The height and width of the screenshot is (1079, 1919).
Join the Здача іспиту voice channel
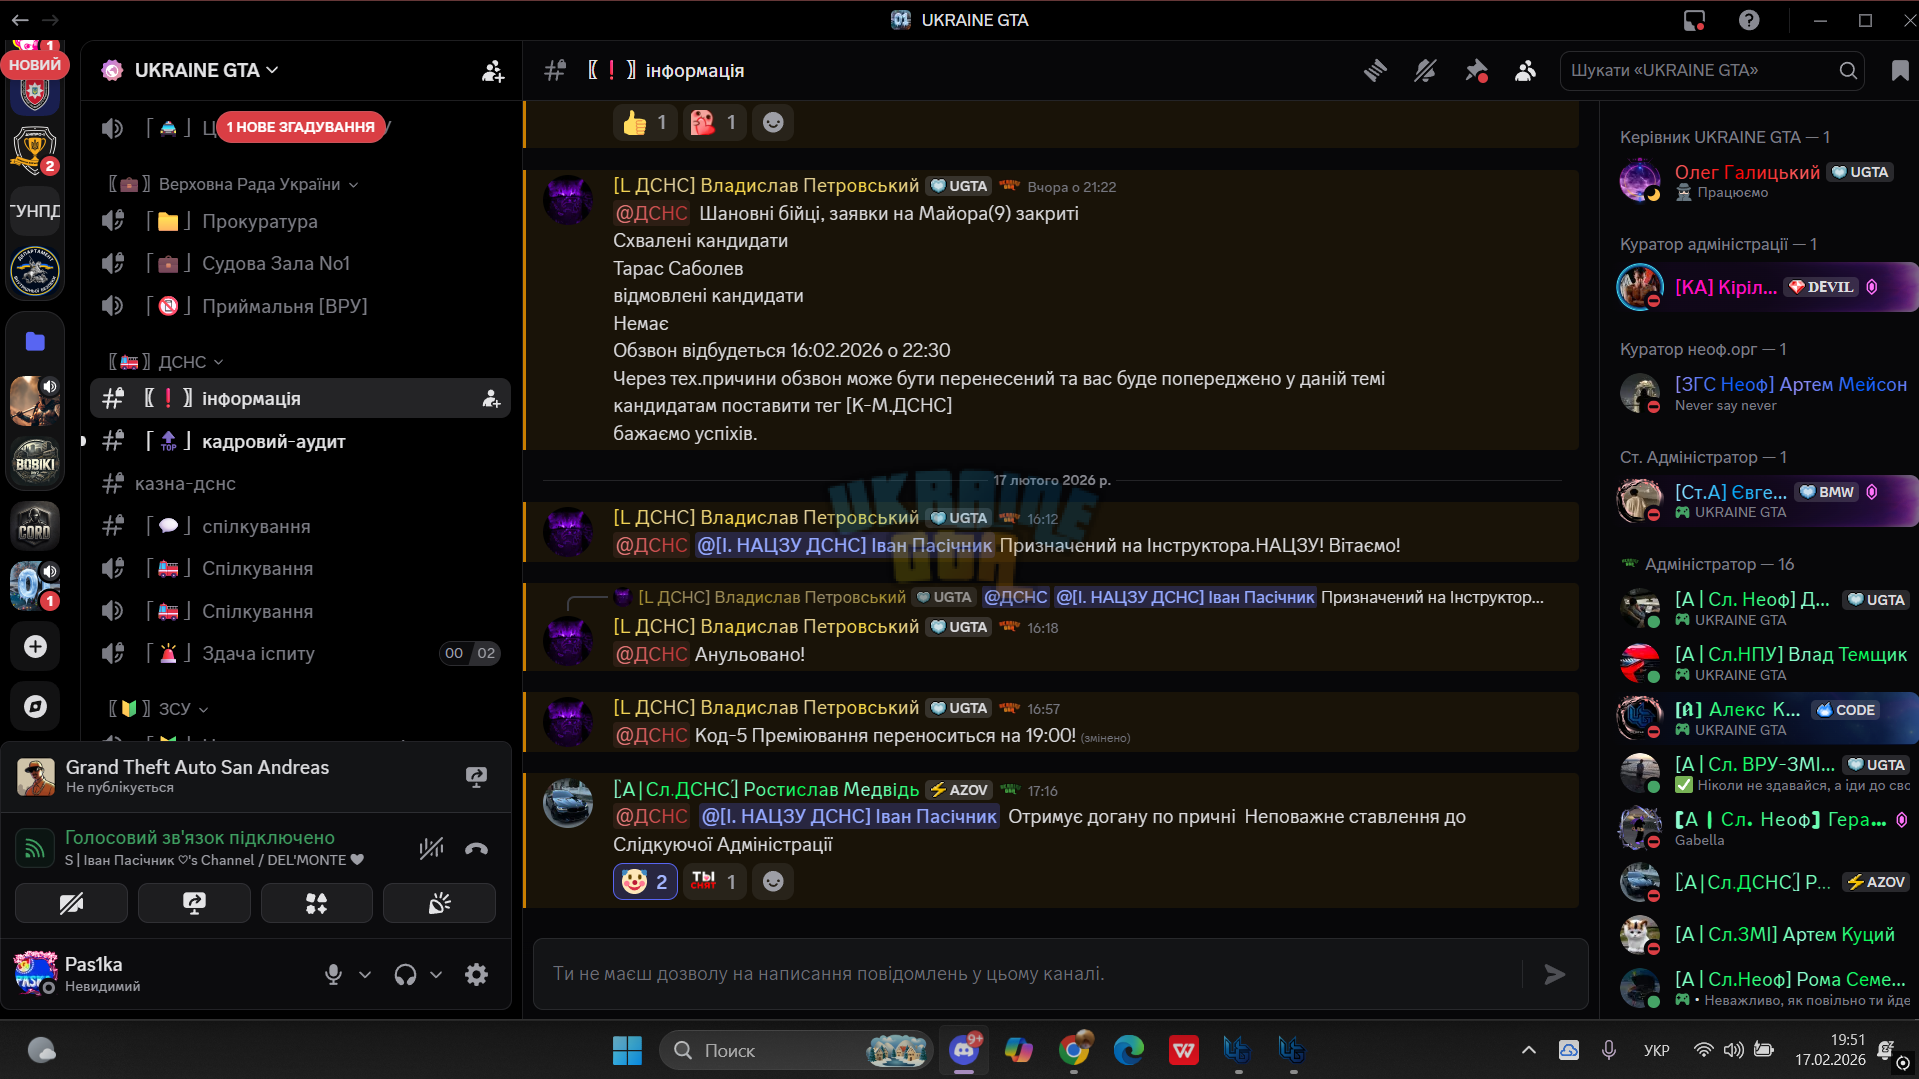coord(300,653)
